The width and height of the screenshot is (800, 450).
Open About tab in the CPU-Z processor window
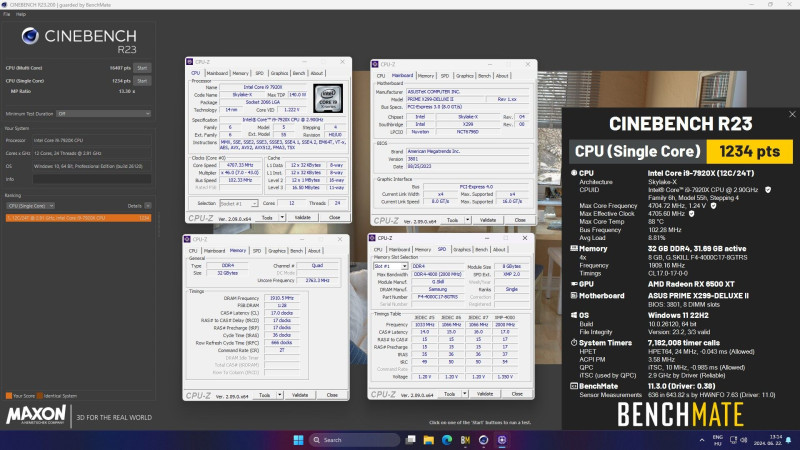[316, 73]
